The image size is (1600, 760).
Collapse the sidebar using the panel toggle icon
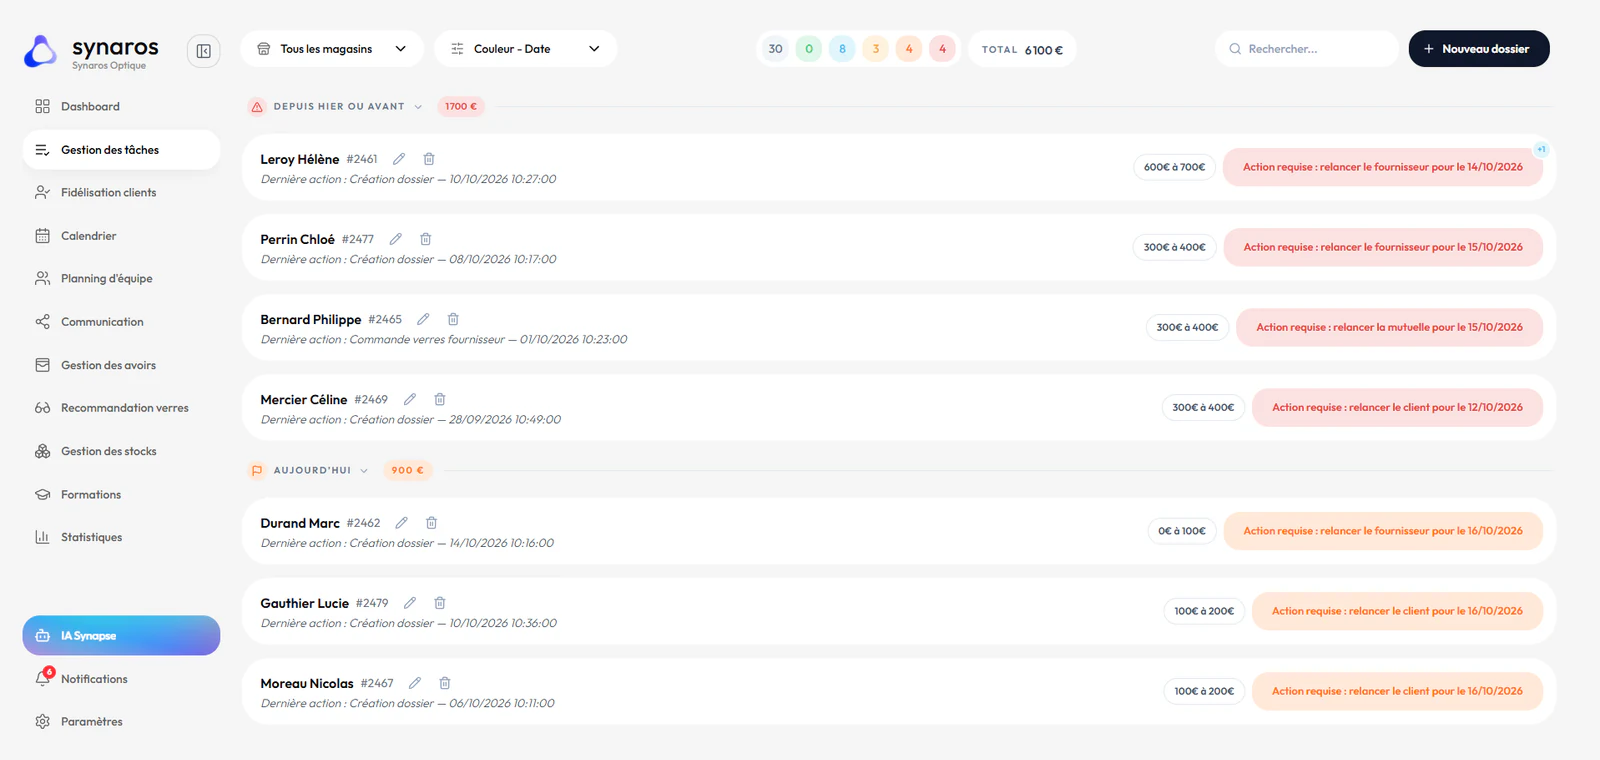pyautogui.click(x=203, y=51)
